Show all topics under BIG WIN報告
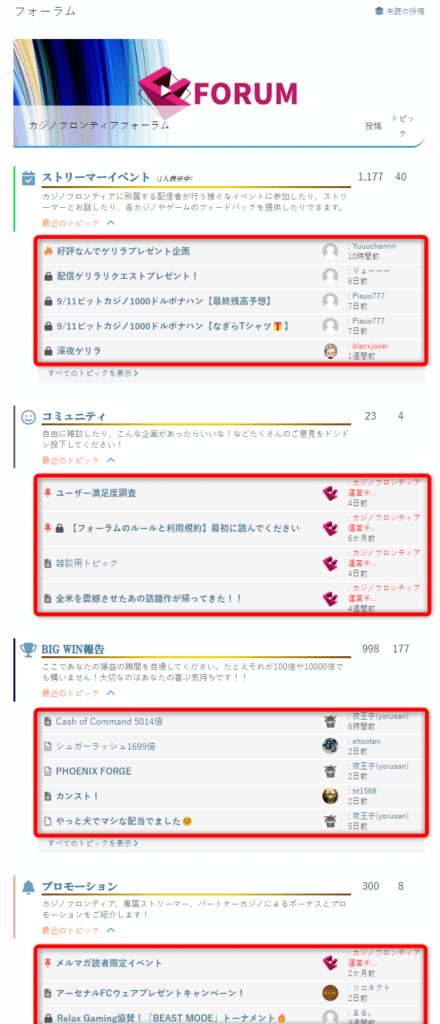Viewport: 440px width, 1024px height. pos(92,843)
